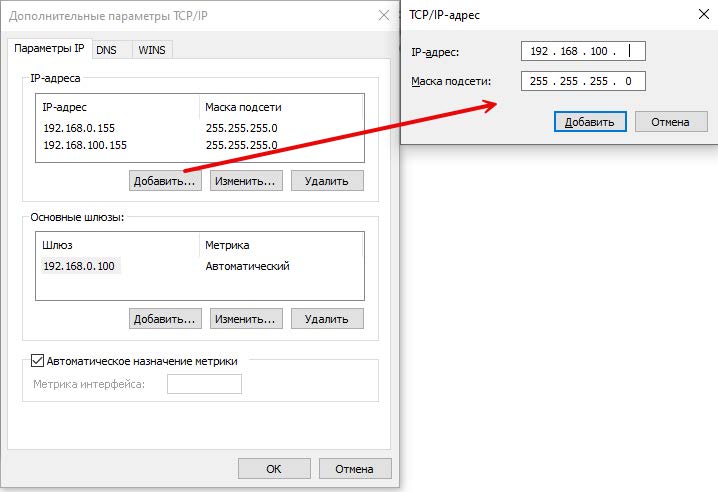The width and height of the screenshot is (718, 492).
Task: Select IP address row 192.168.100.155
Action: point(85,145)
